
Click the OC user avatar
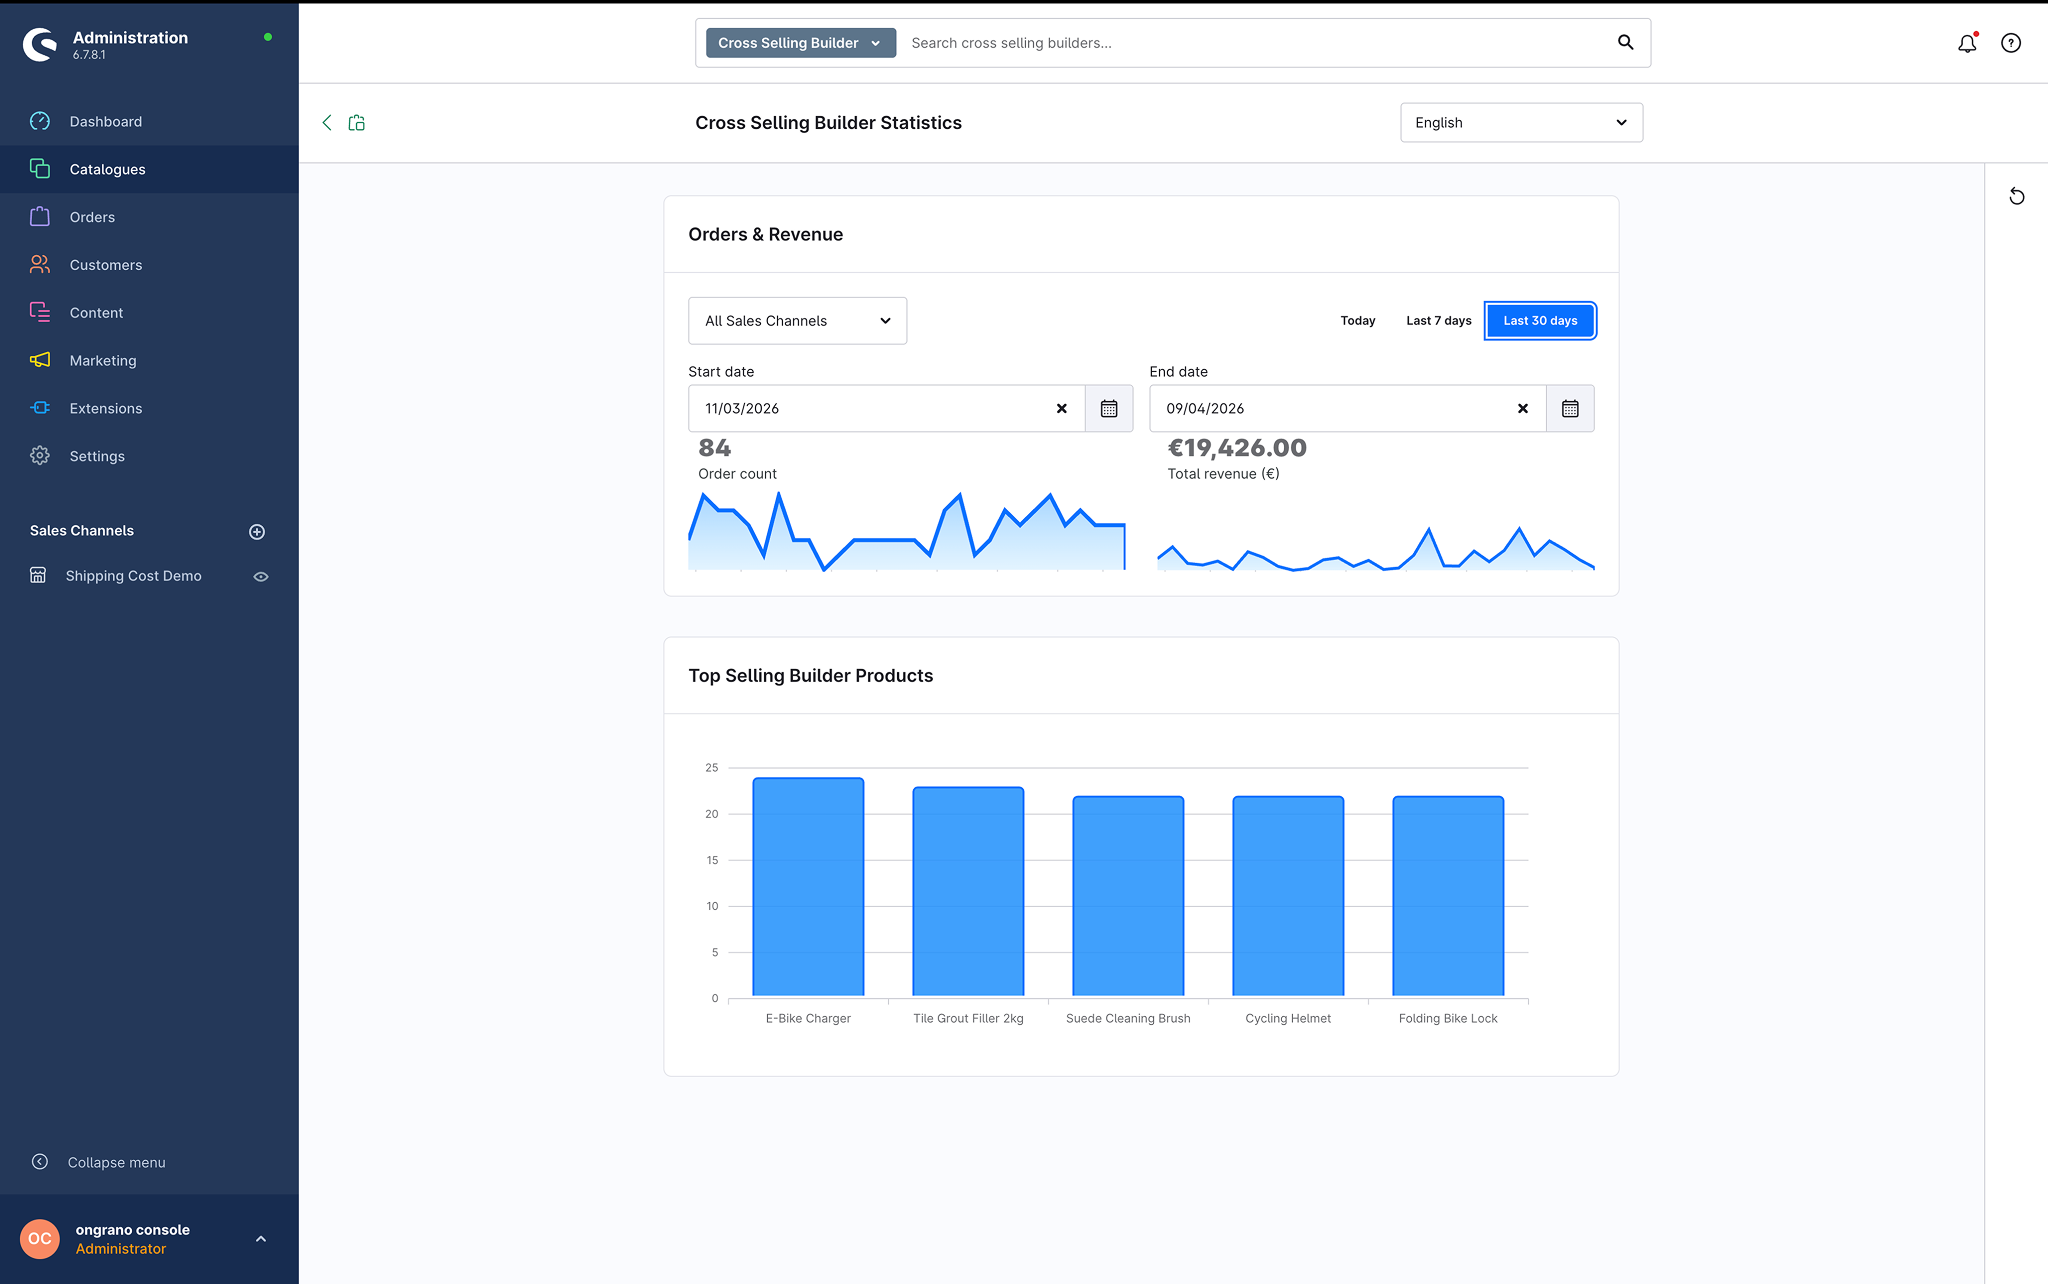[x=40, y=1239]
